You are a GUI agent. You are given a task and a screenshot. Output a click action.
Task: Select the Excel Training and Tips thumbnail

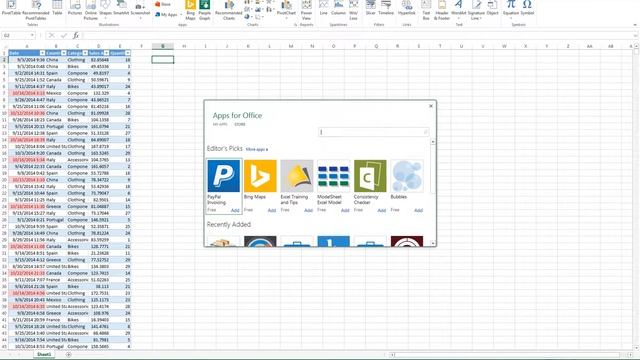pyautogui.click(x=297, y=176)
